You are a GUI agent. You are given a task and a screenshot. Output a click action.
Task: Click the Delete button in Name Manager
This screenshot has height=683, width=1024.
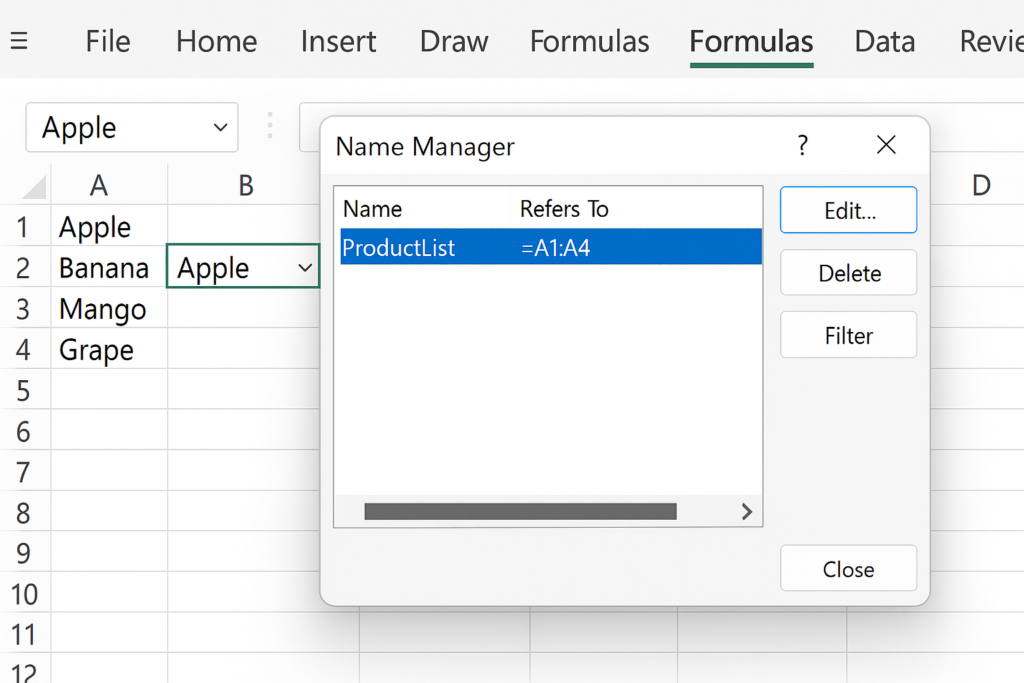(848, 273)
